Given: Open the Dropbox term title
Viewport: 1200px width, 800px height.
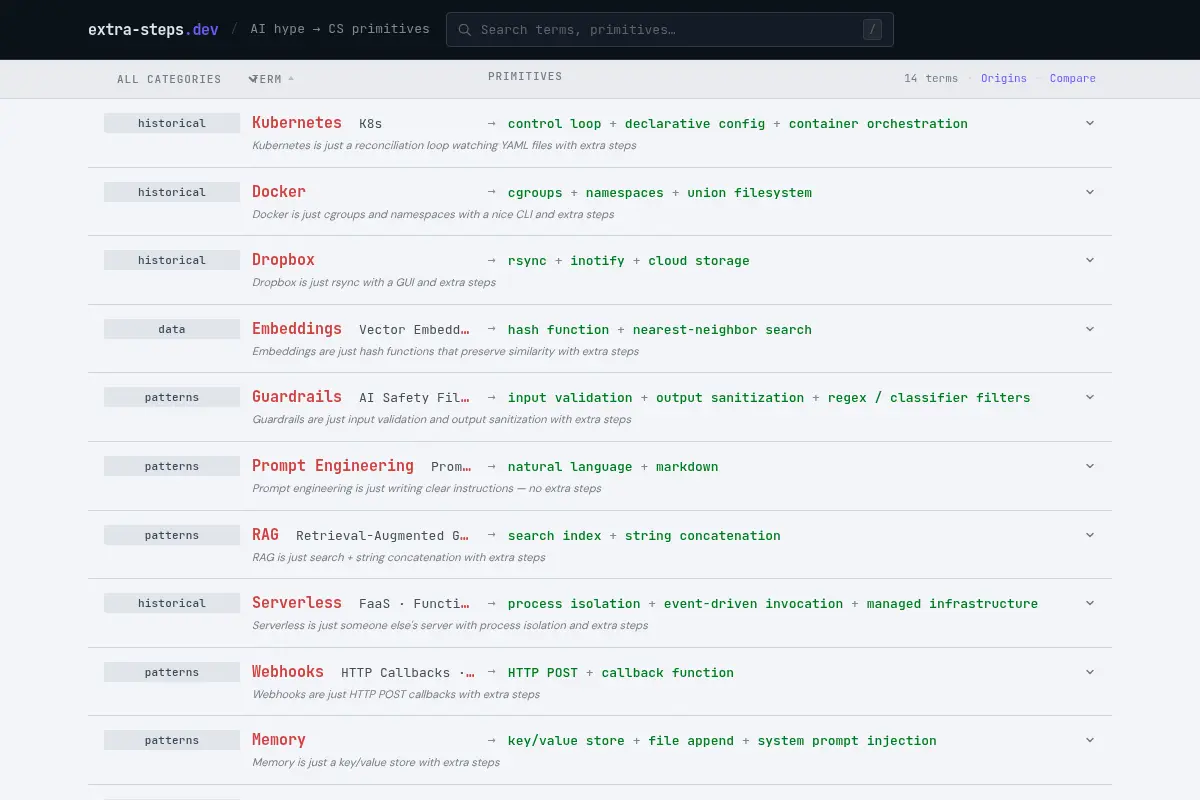Looking at the screenshot, I should (283, 260).
